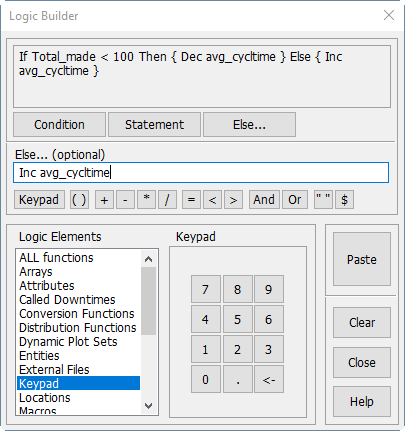405x431 pixels.
Task: Click the keypad backspace arrow key
Action: click(x=269, y=379)
